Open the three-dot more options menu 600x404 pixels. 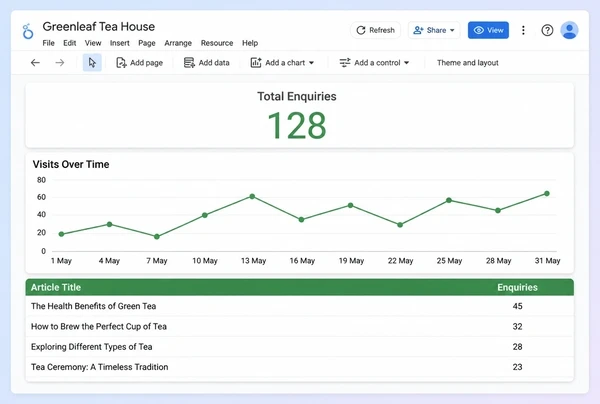[x=523, y=30]
